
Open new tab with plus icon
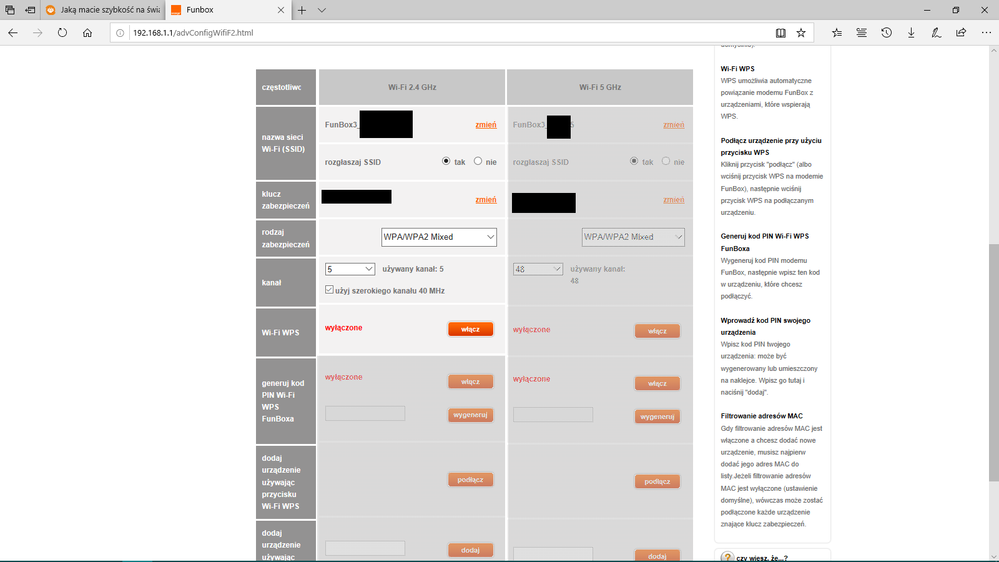click(302, 10)
